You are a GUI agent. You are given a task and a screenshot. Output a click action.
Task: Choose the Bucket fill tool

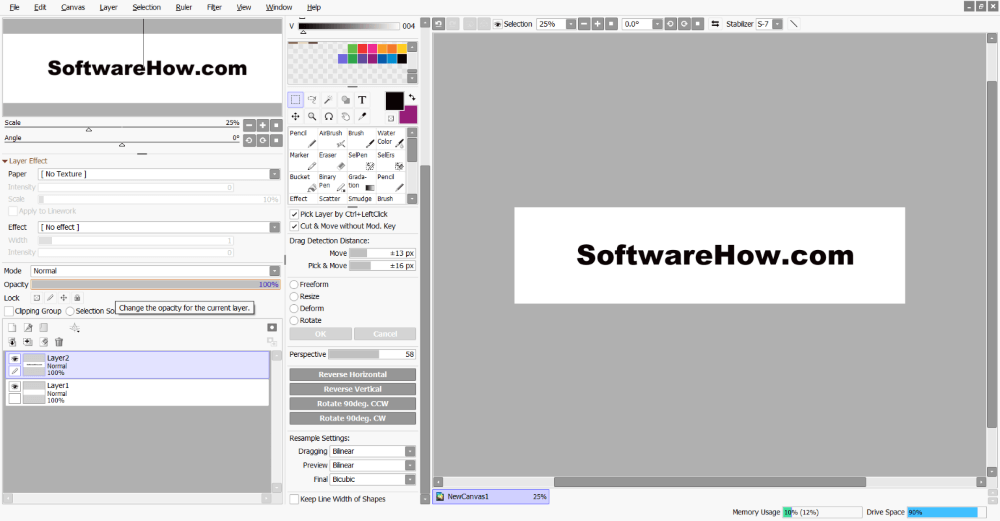303,182
